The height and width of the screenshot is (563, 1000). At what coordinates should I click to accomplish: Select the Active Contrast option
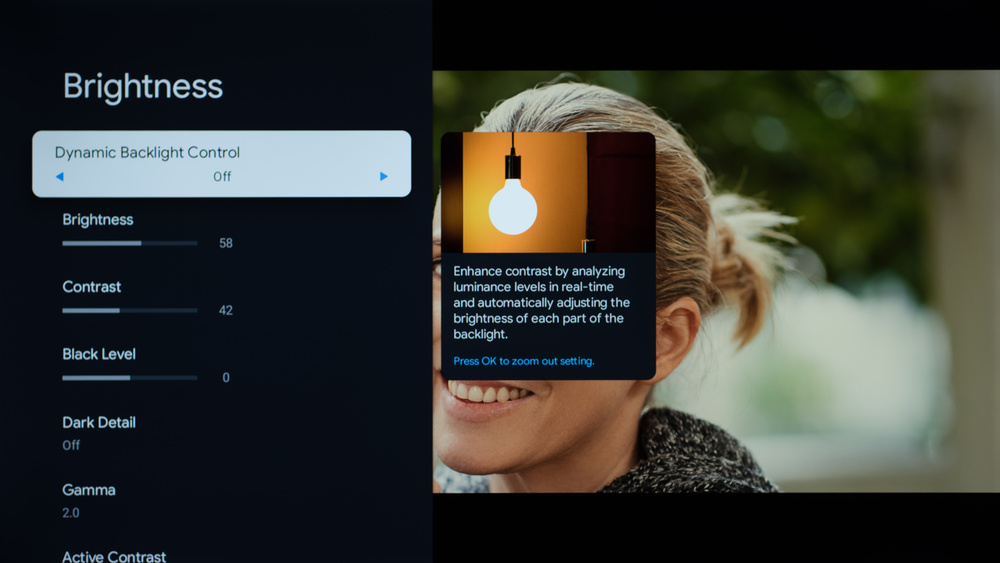pos(114,556)
